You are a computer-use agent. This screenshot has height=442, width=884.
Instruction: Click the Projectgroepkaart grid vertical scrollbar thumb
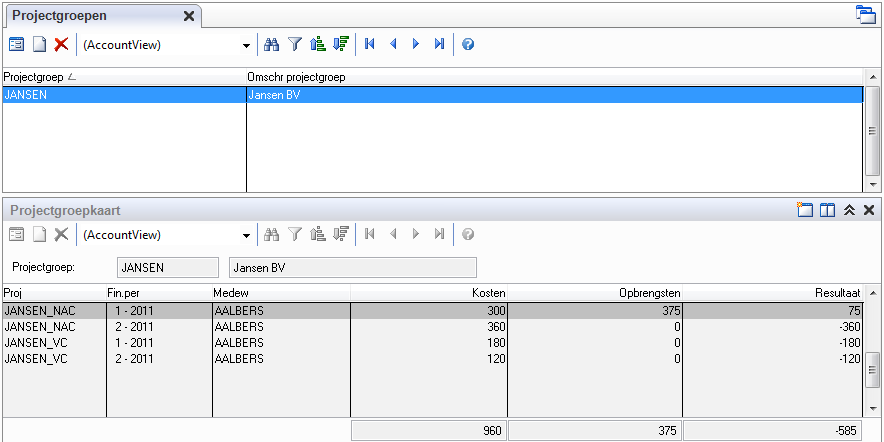tap(872, 370)
